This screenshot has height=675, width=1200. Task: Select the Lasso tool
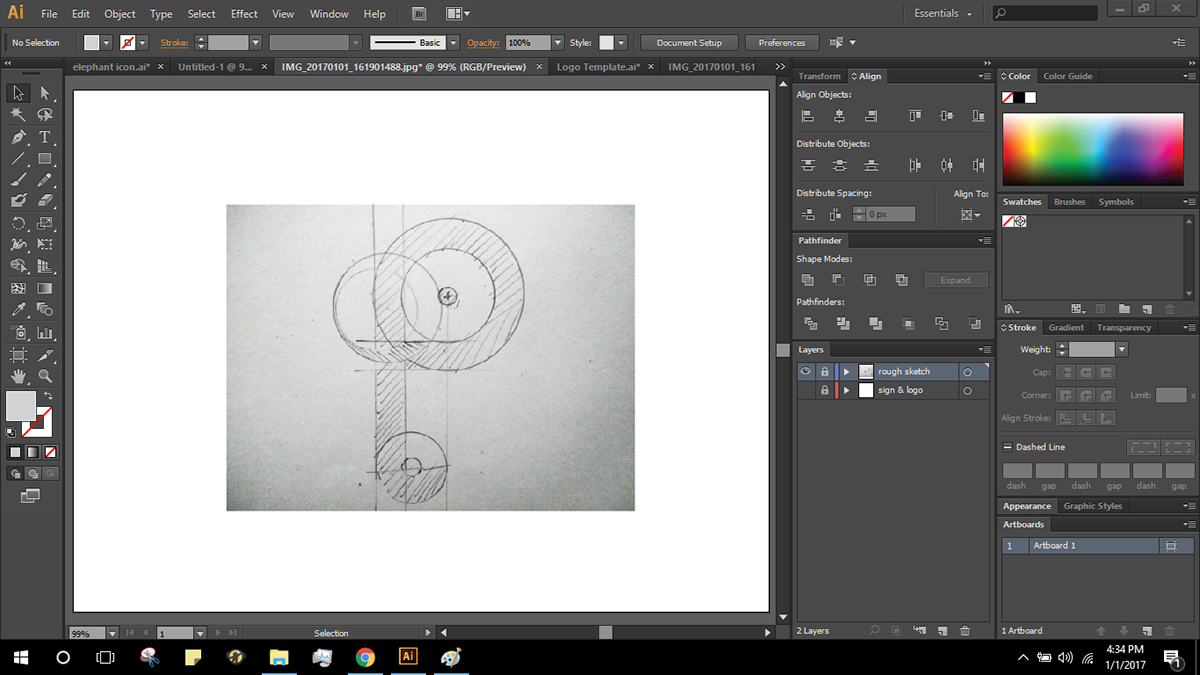tap(45, 115)
